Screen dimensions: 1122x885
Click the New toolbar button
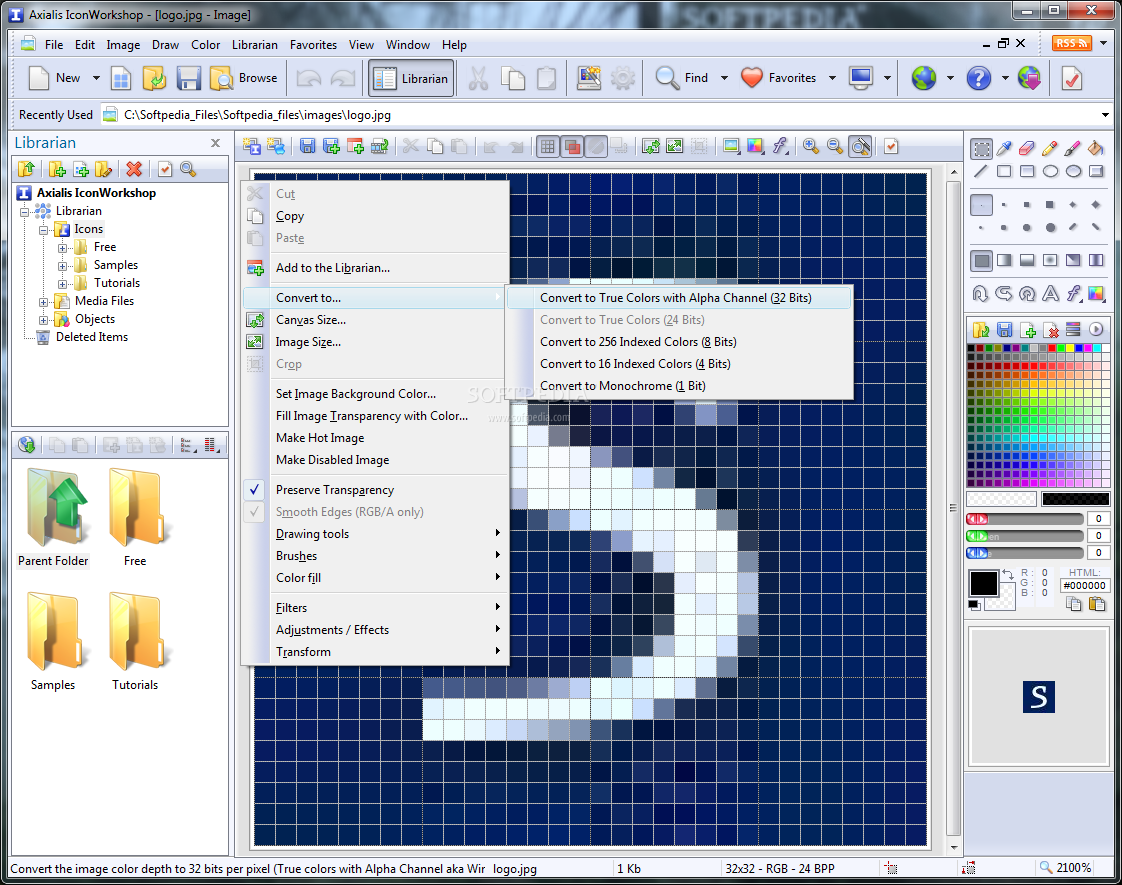(x=55, y=78)
